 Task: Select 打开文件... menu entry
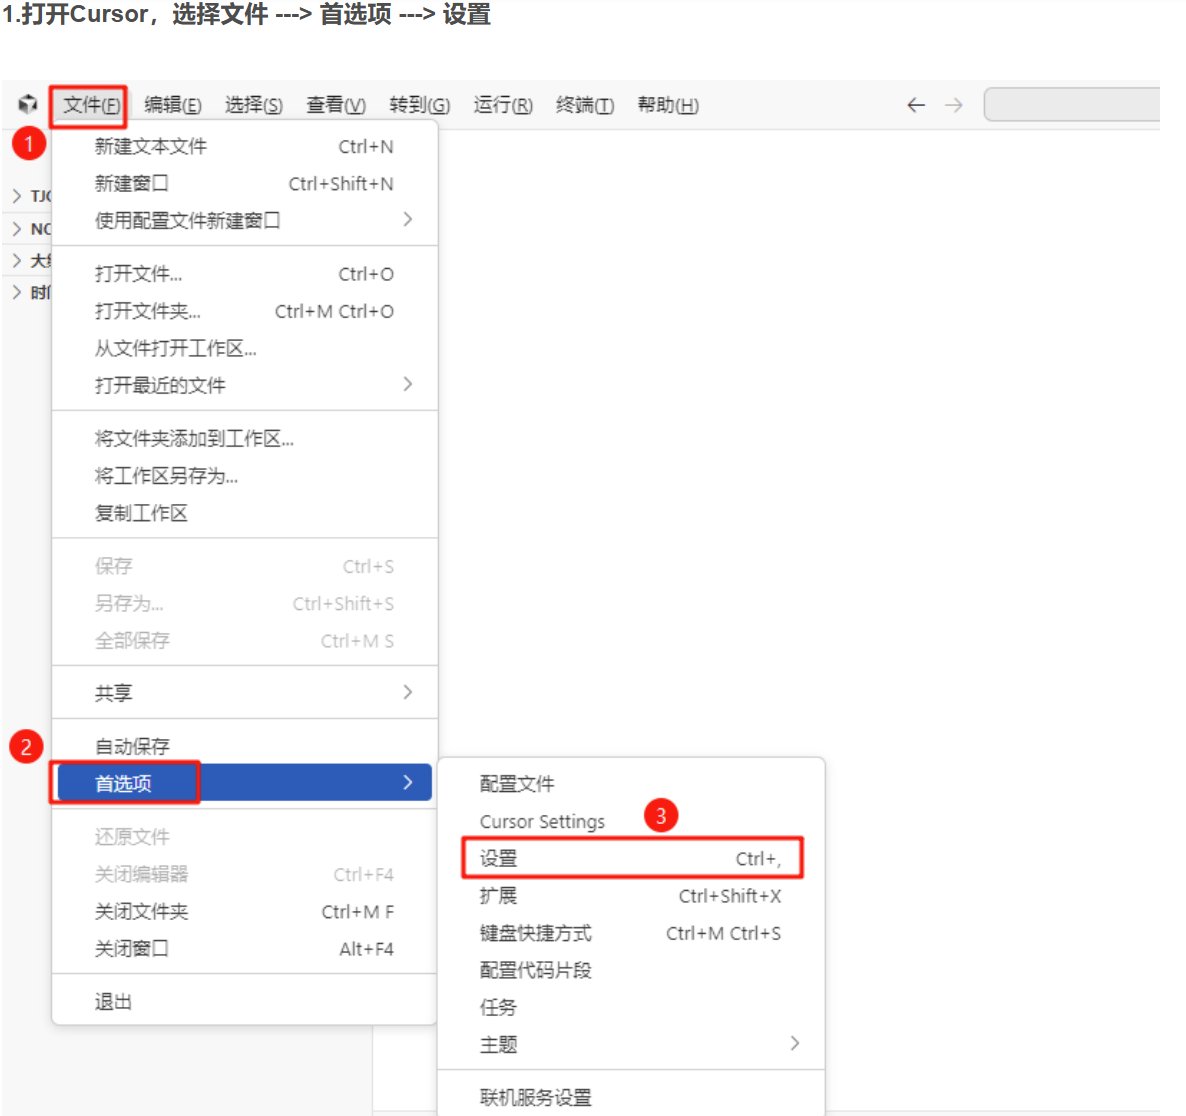(244, 274)
